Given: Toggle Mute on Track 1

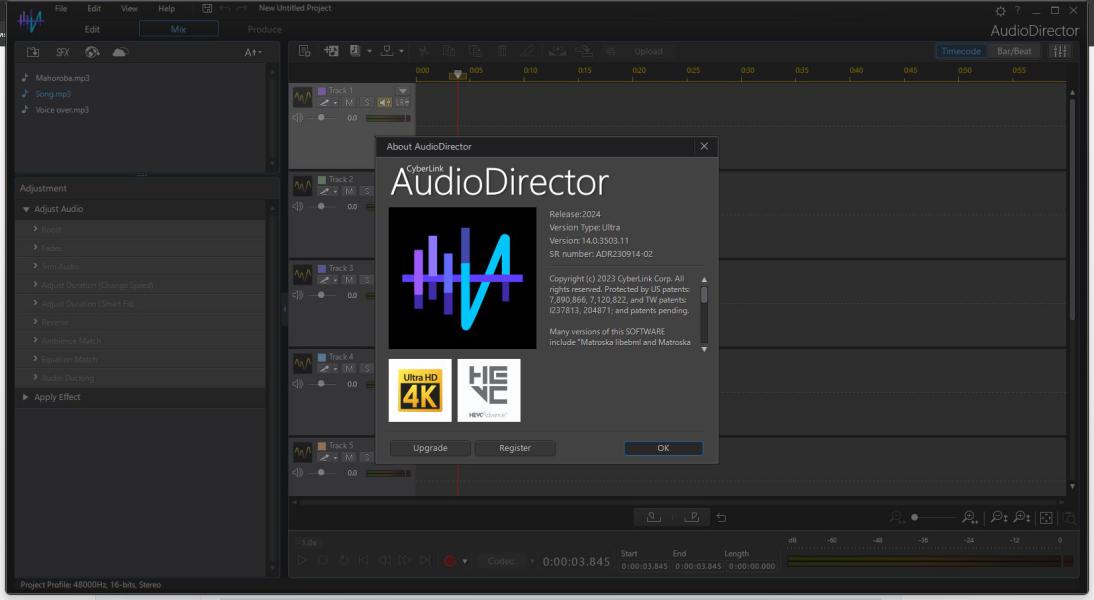Looking at the screenshot, I should (349, 103).
